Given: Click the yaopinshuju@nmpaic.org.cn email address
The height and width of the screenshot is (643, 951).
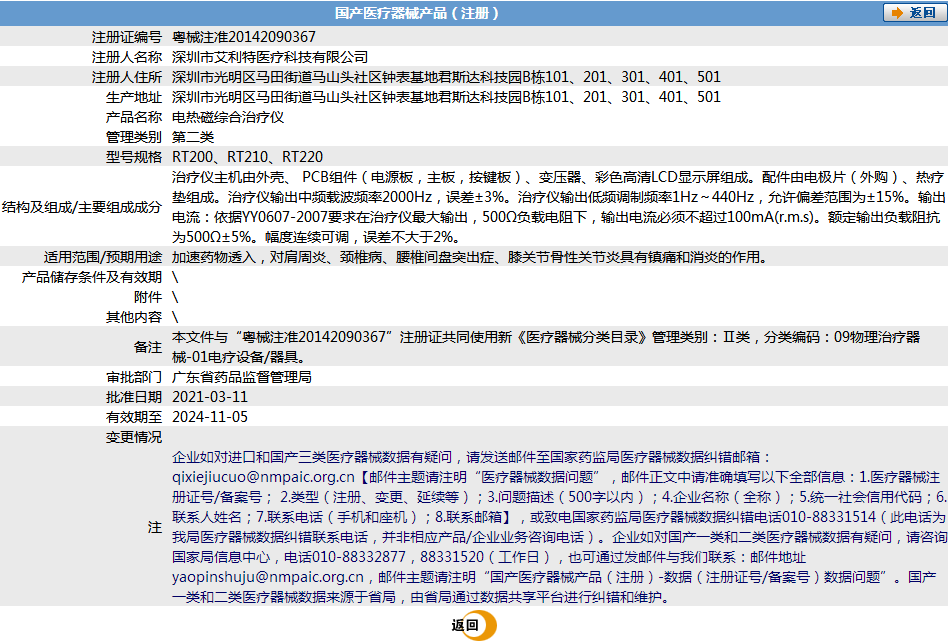Looking at the screenshot, I should (268, 577).
